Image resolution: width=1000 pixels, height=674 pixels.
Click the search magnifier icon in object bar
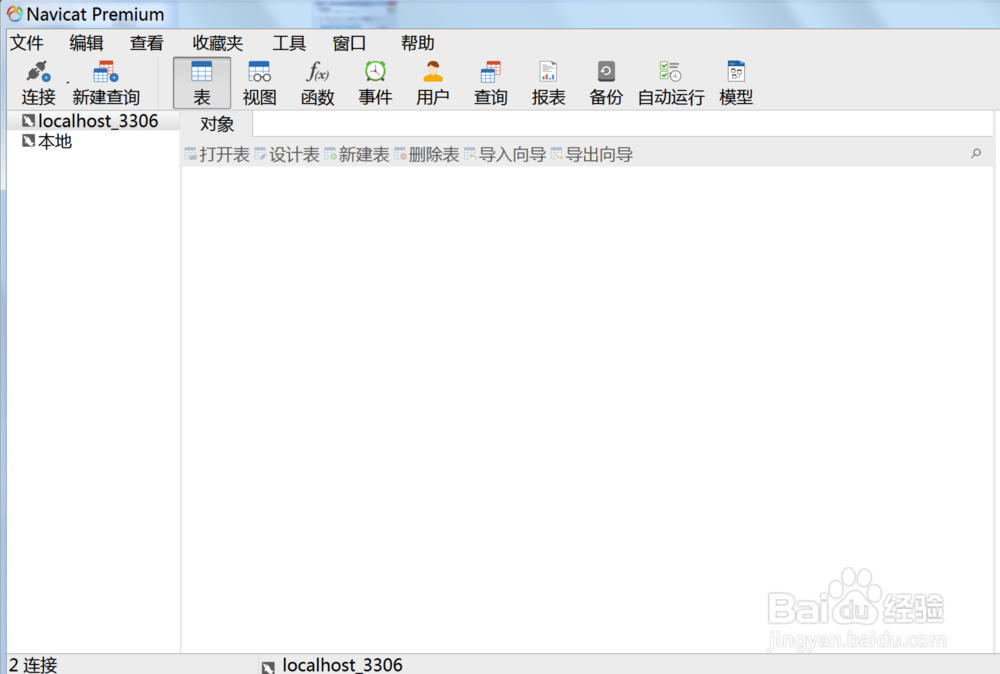point(976,154)
